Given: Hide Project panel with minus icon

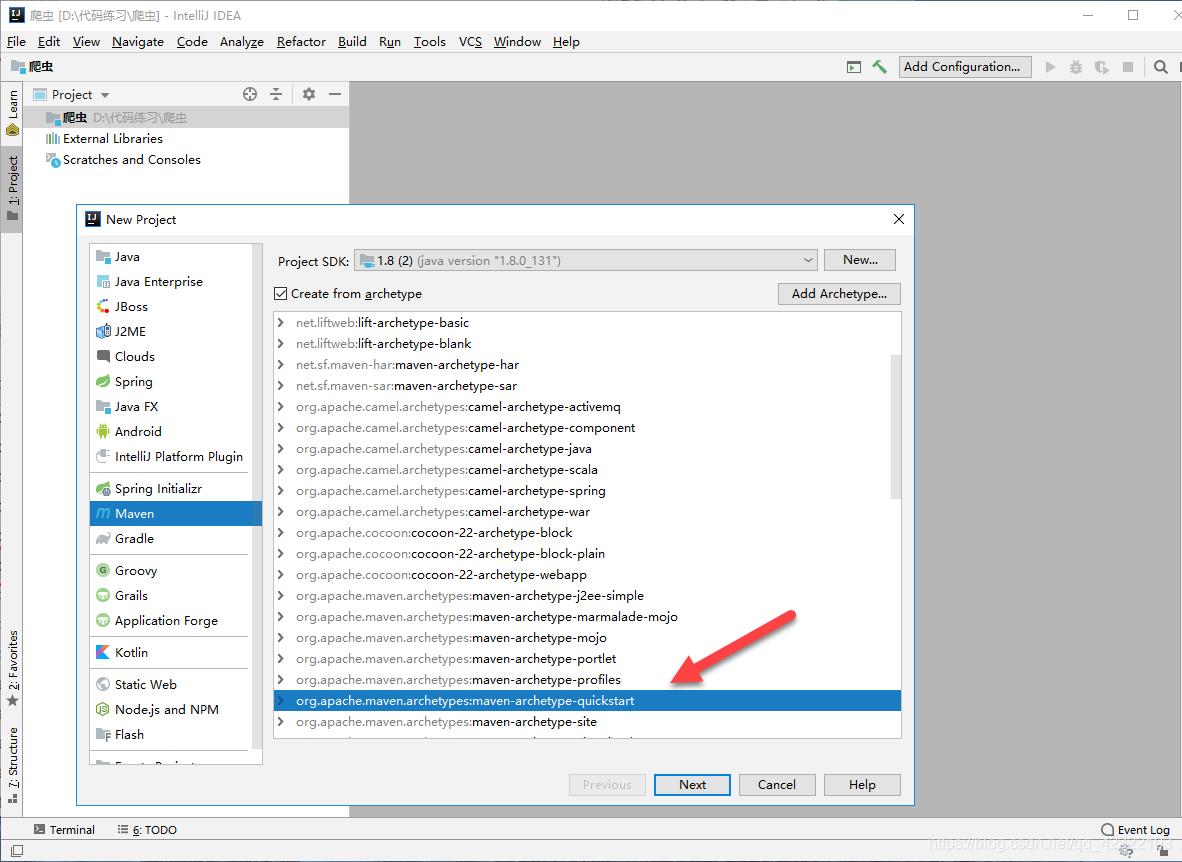Looking at the screenshot, I should pyautogui.click(x=335, y=94).
